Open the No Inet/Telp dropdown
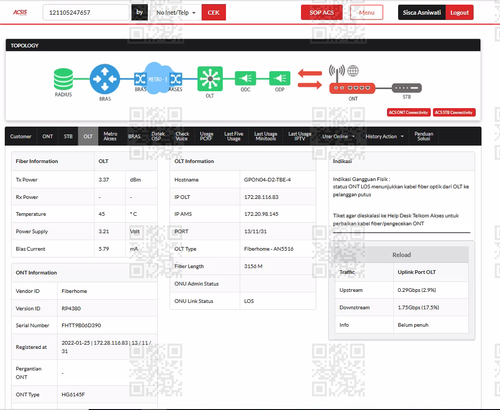 click(176, 13)
